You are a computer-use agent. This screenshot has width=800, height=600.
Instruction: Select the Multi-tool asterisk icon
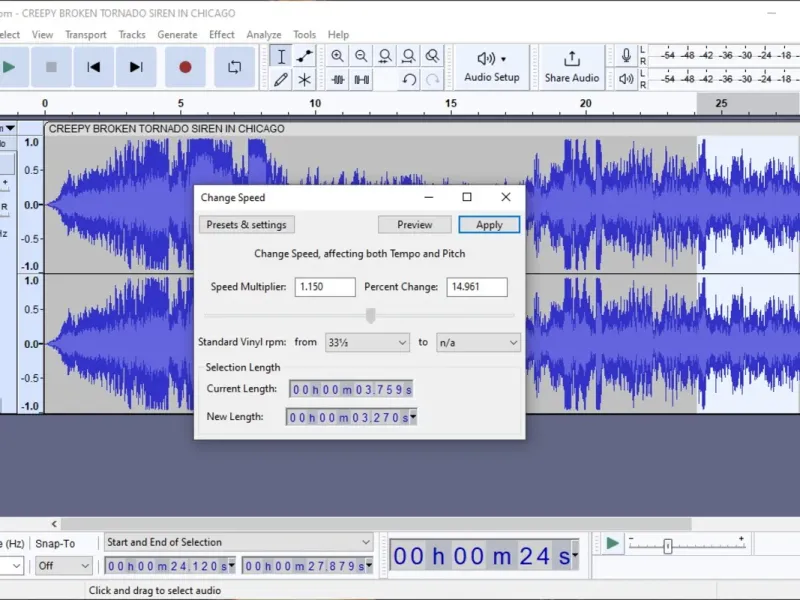click(305, 80)
